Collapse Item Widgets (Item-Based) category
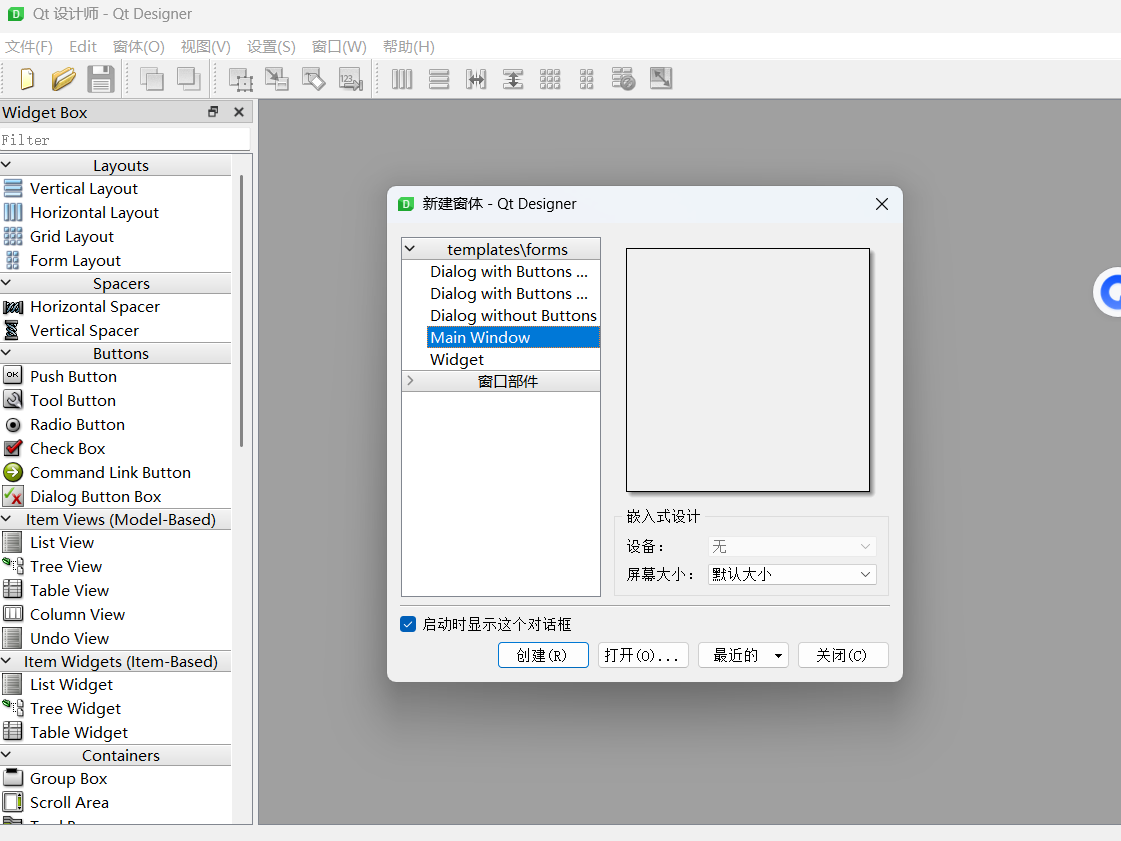1121x841 pixels. (x=6, y=662)
